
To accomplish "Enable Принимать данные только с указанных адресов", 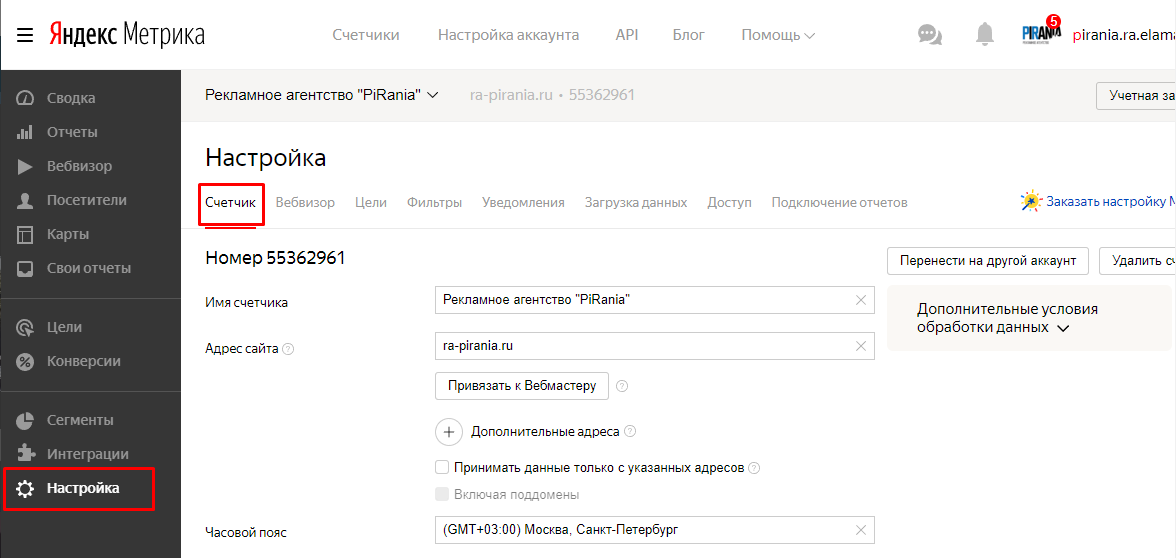I will [442, 467].
